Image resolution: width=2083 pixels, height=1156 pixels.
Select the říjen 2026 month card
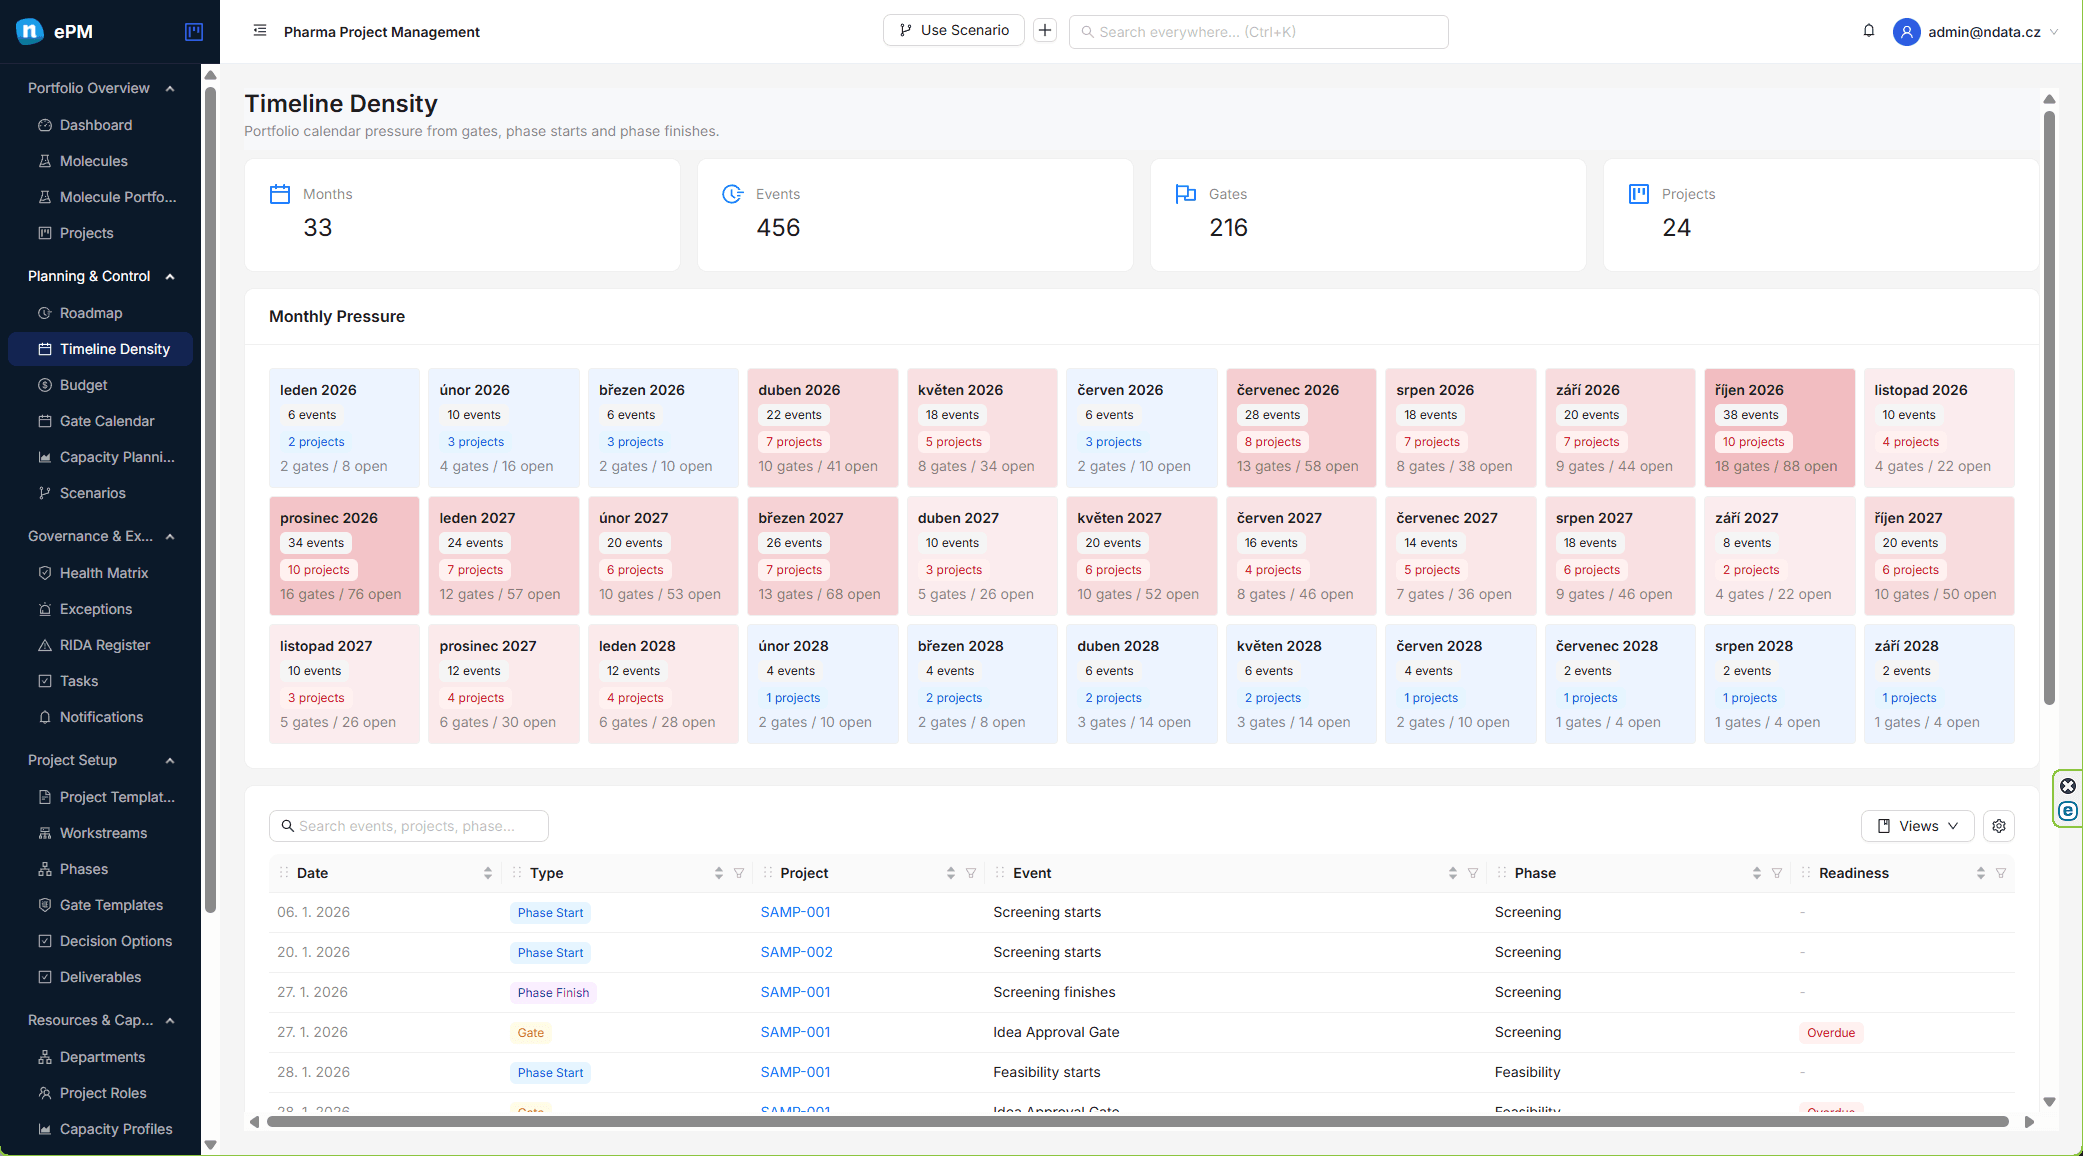pyautogui.click(x=1779, y=428)
